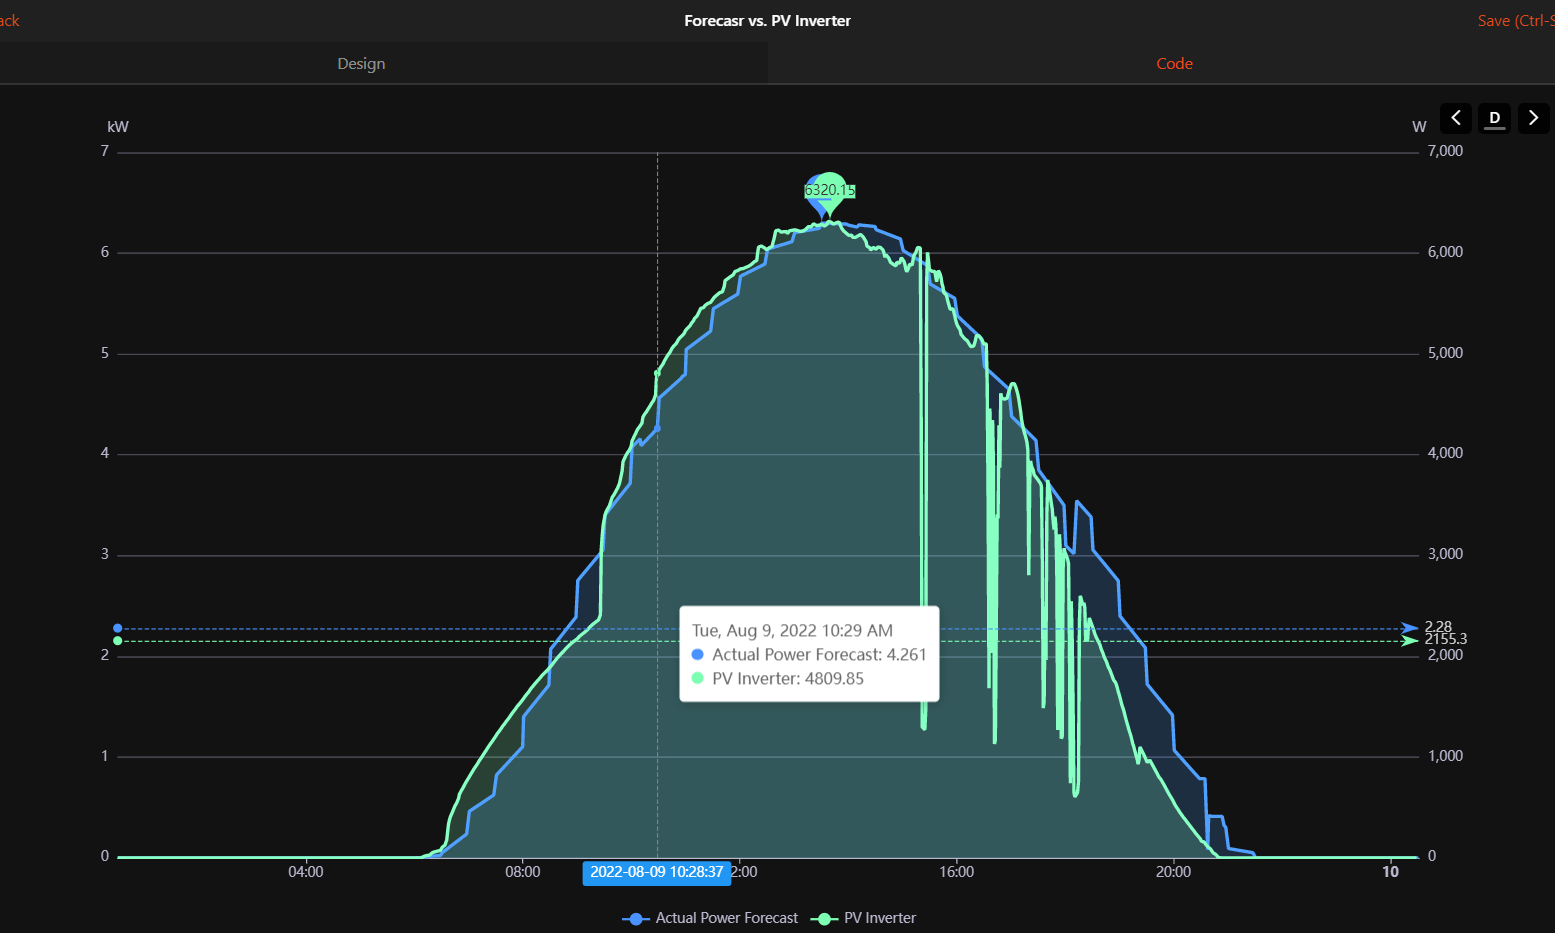The width and height of the screenshot is (1555, 933).
Task: Click the chart title Forecasr vs. PV Inverter
Action: [767, 20]
